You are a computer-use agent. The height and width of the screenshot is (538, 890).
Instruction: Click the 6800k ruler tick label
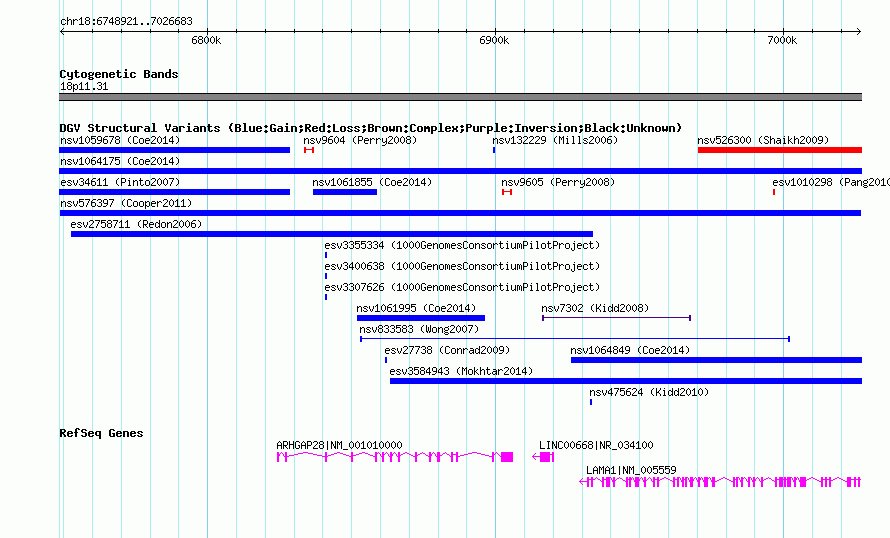click(x=206, y=40)
